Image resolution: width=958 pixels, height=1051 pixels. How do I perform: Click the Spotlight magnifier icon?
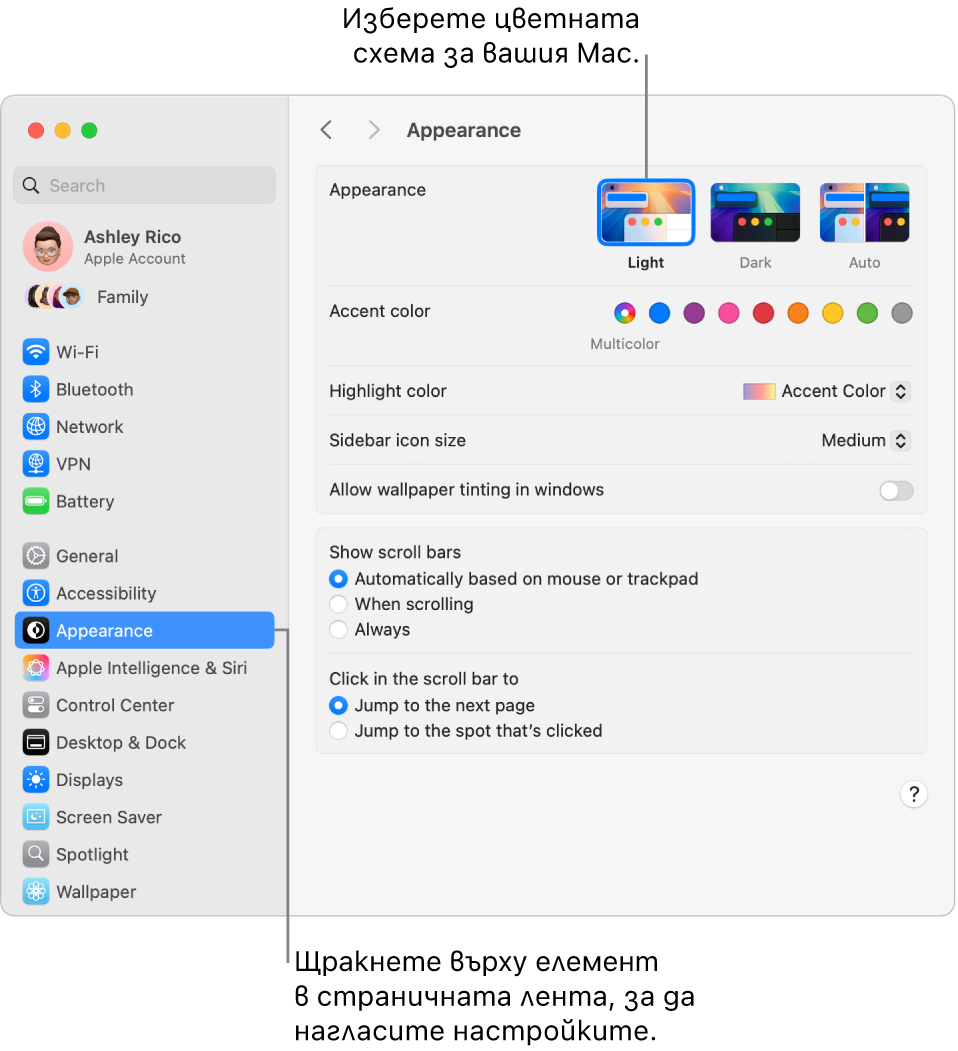pos(36,855)
